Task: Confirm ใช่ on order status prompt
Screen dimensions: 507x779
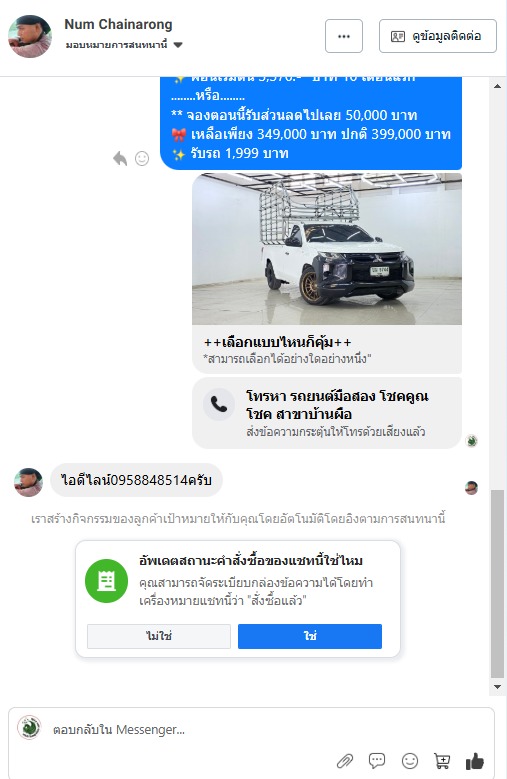Action: [x=310, y=636]
